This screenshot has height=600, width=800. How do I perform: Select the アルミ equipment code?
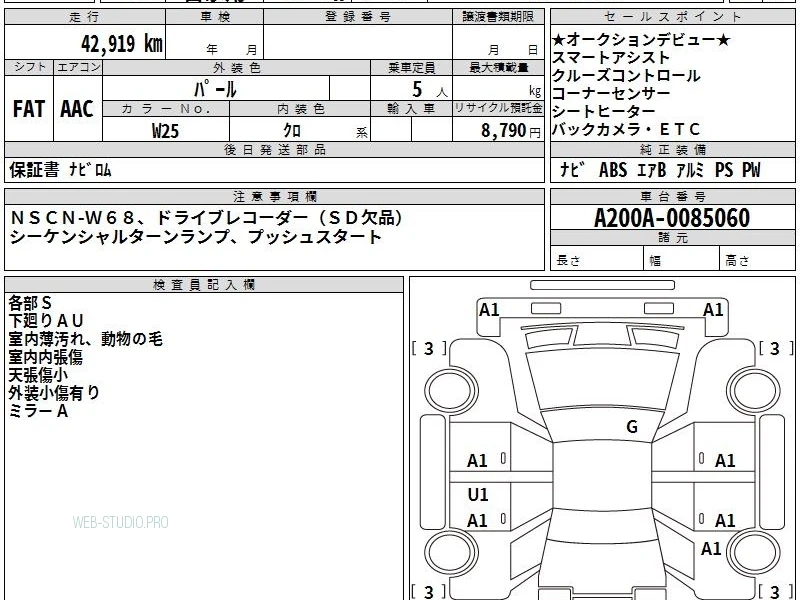tap(690, 170)
